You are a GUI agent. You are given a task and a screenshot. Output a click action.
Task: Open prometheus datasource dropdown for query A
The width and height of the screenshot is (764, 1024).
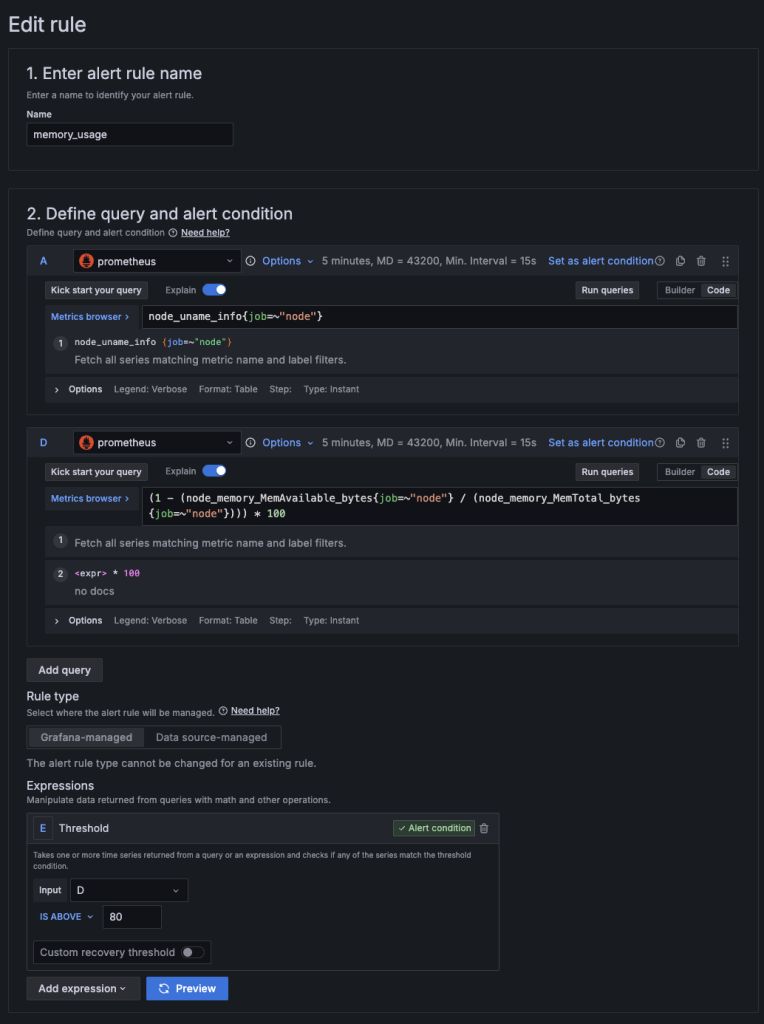[157, 261]
